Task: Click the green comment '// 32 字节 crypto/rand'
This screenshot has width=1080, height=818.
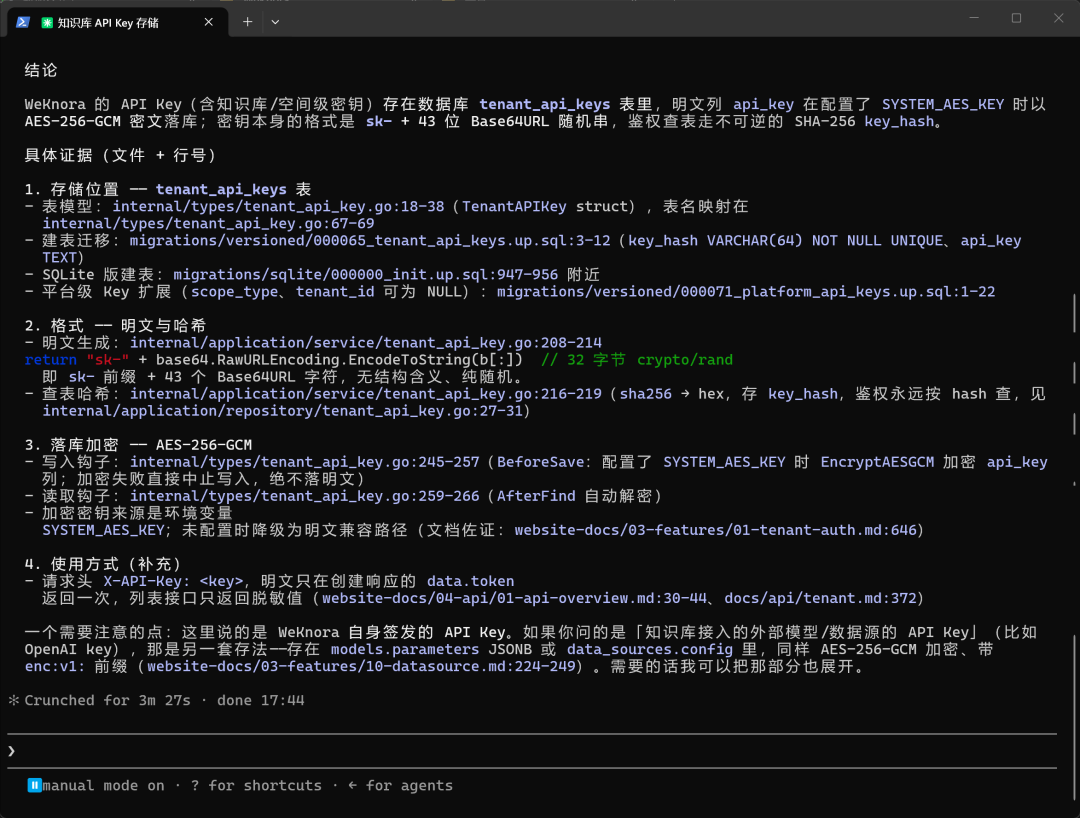Action: (636, 360)
